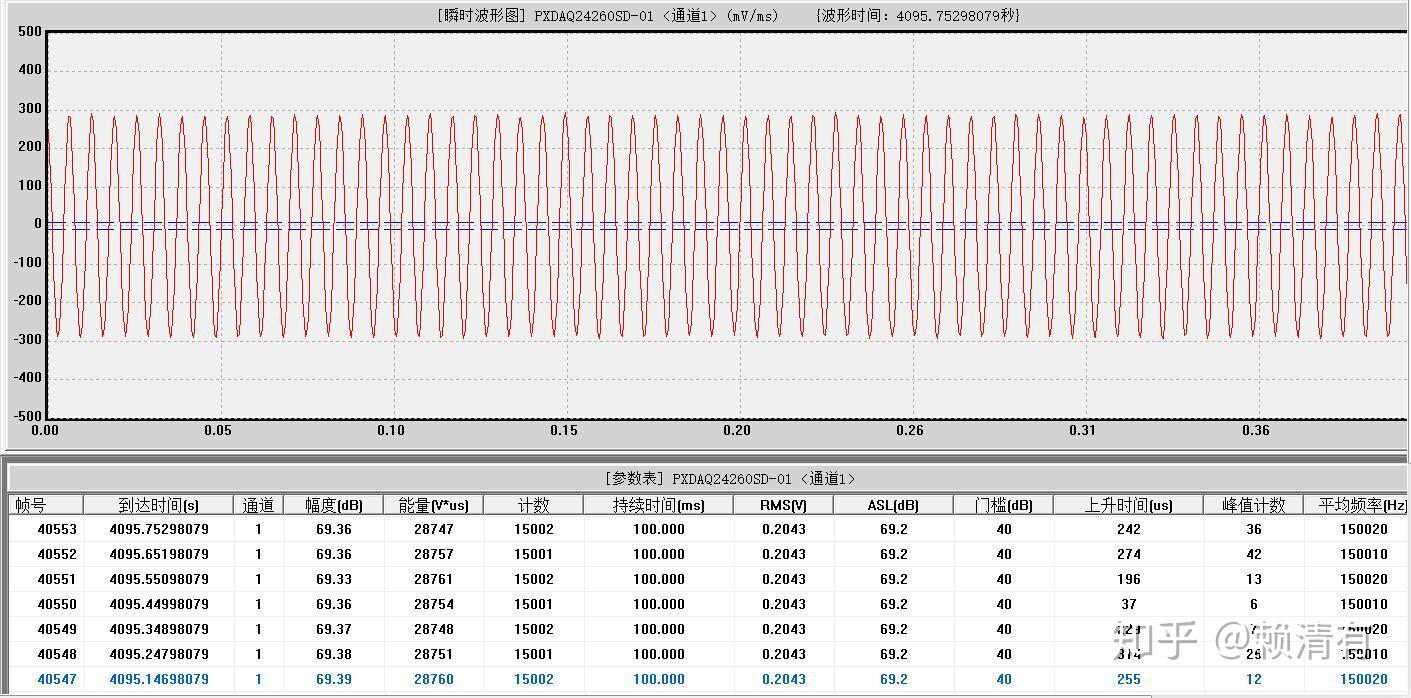
Task: Sort by 峰值计数 column header
Action: point(1254,505)
